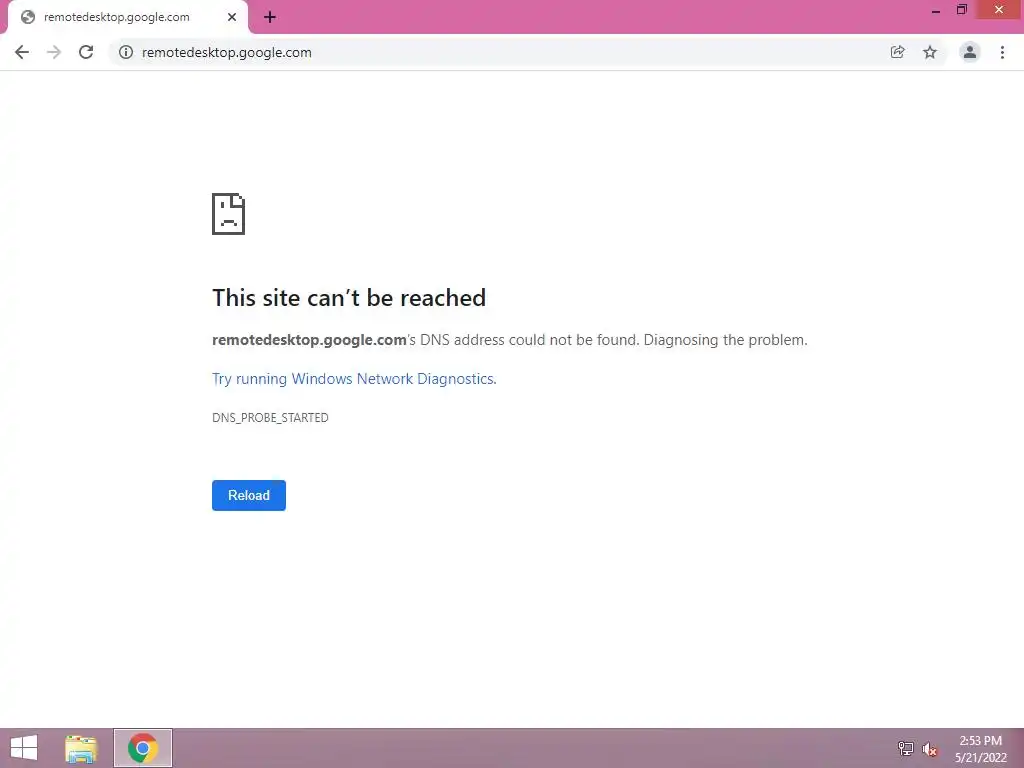Close the remotedesktop.google.com tab
The image size is (1024, 768).
coord(232,17)
